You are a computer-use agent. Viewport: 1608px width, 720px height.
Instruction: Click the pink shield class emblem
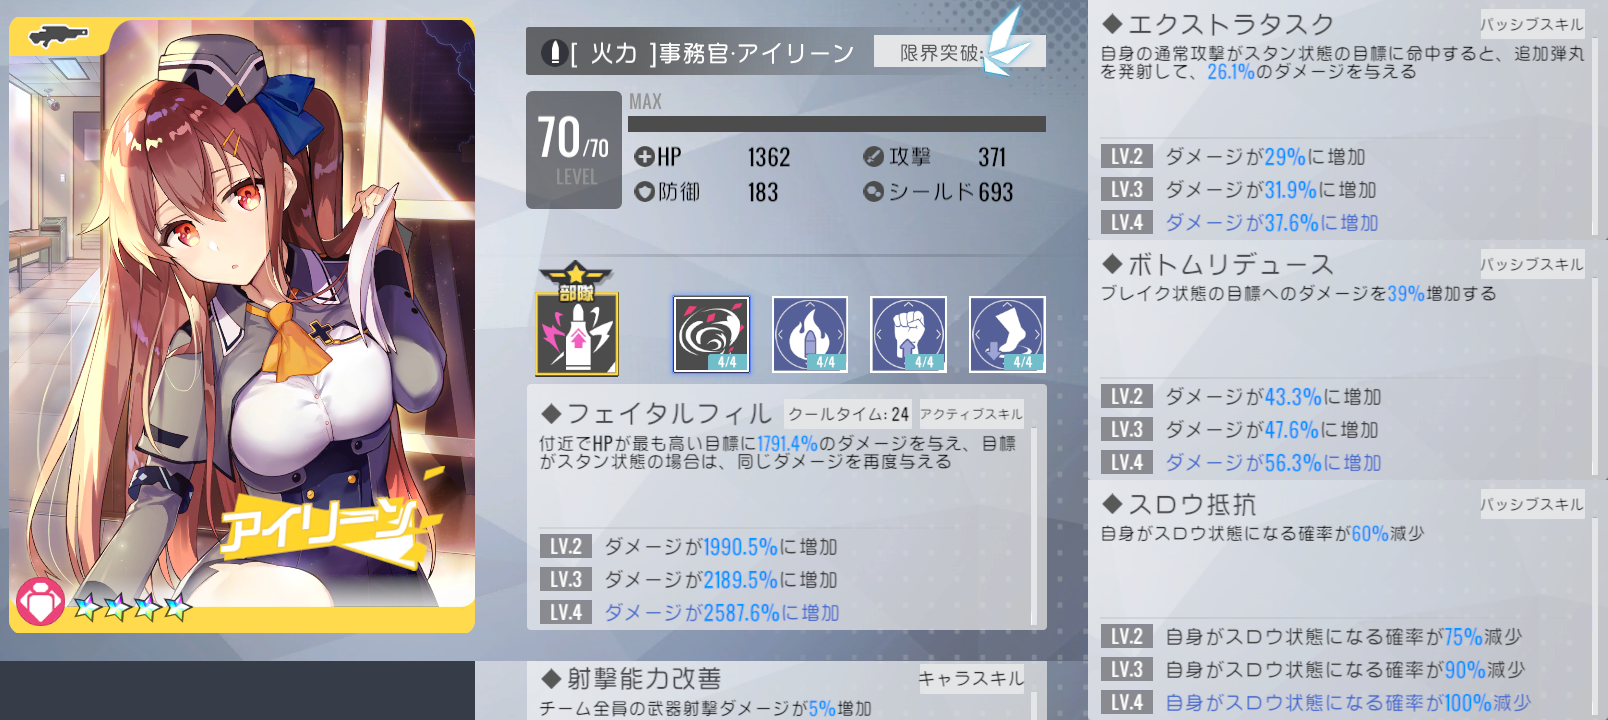point(40,603)
